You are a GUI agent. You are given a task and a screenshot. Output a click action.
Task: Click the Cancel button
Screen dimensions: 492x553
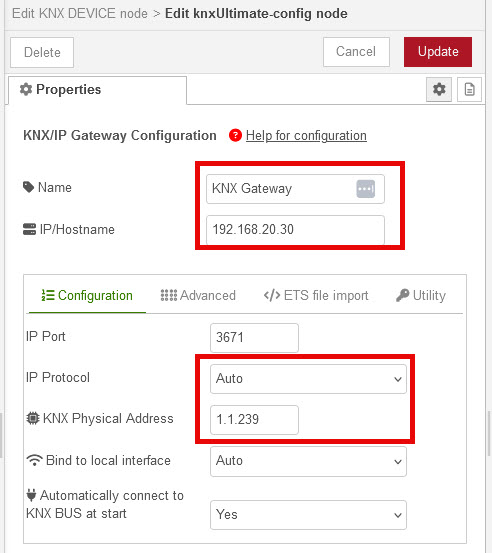(356, 52)
